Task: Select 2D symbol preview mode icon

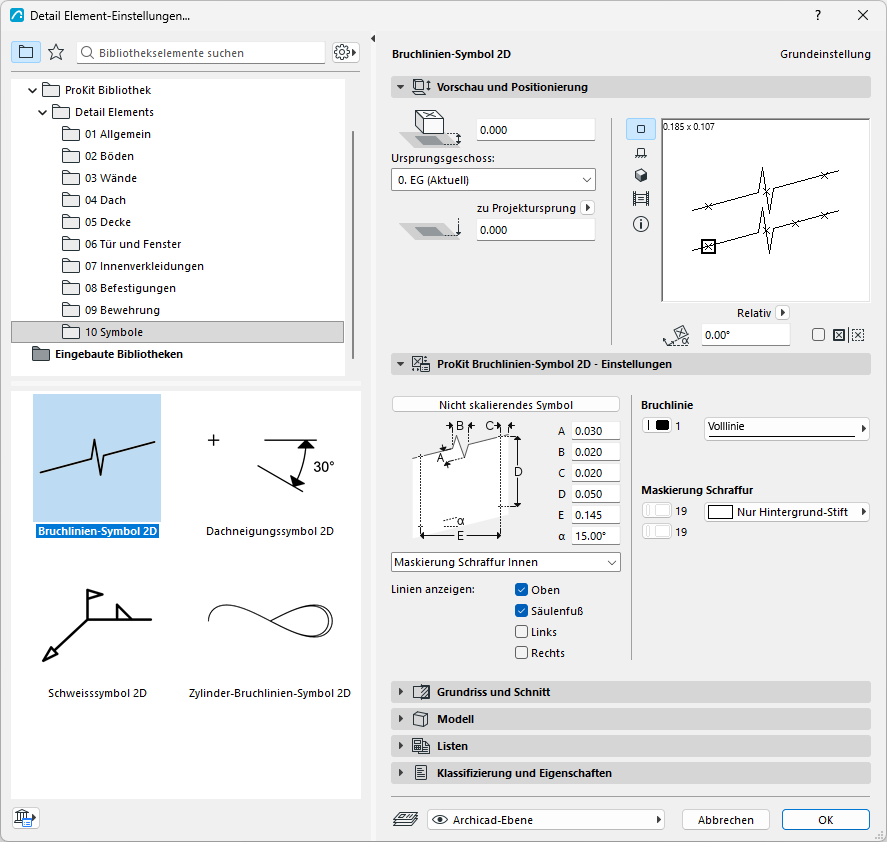Action: (x=640, y=129)
